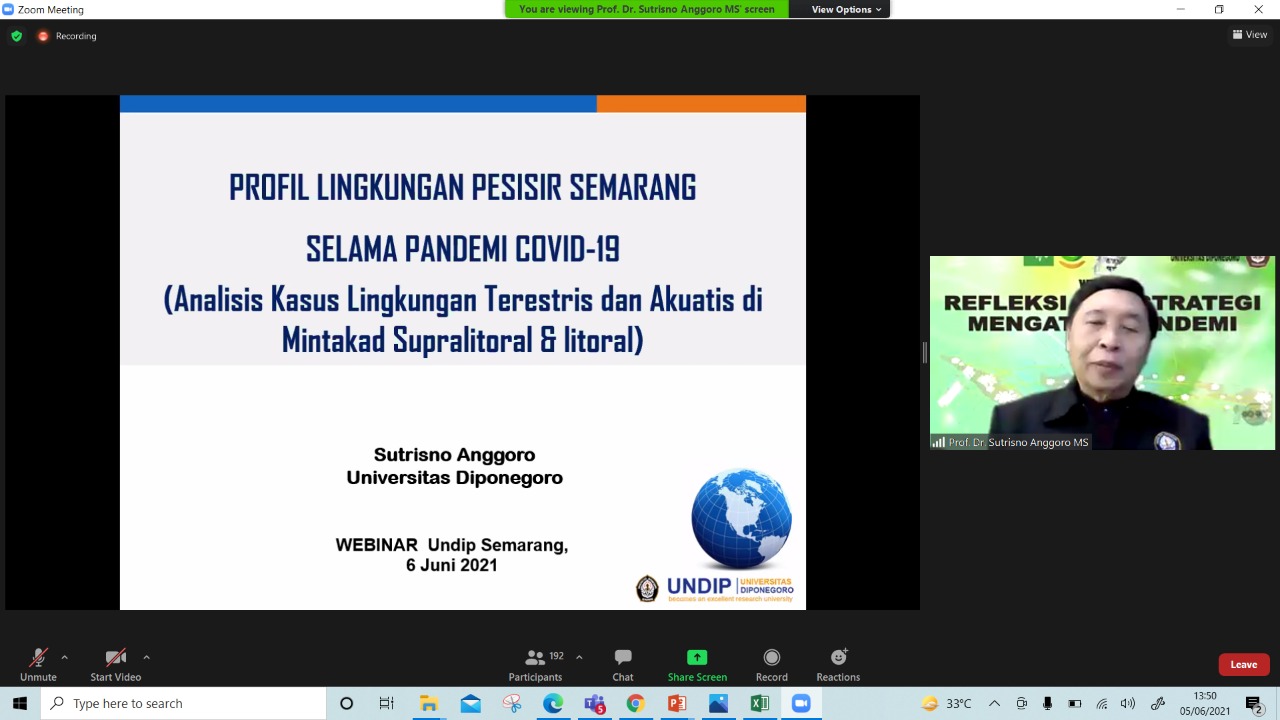Click the divider handle beside the speaker video
1280x720 pixels.
(924, 352)
